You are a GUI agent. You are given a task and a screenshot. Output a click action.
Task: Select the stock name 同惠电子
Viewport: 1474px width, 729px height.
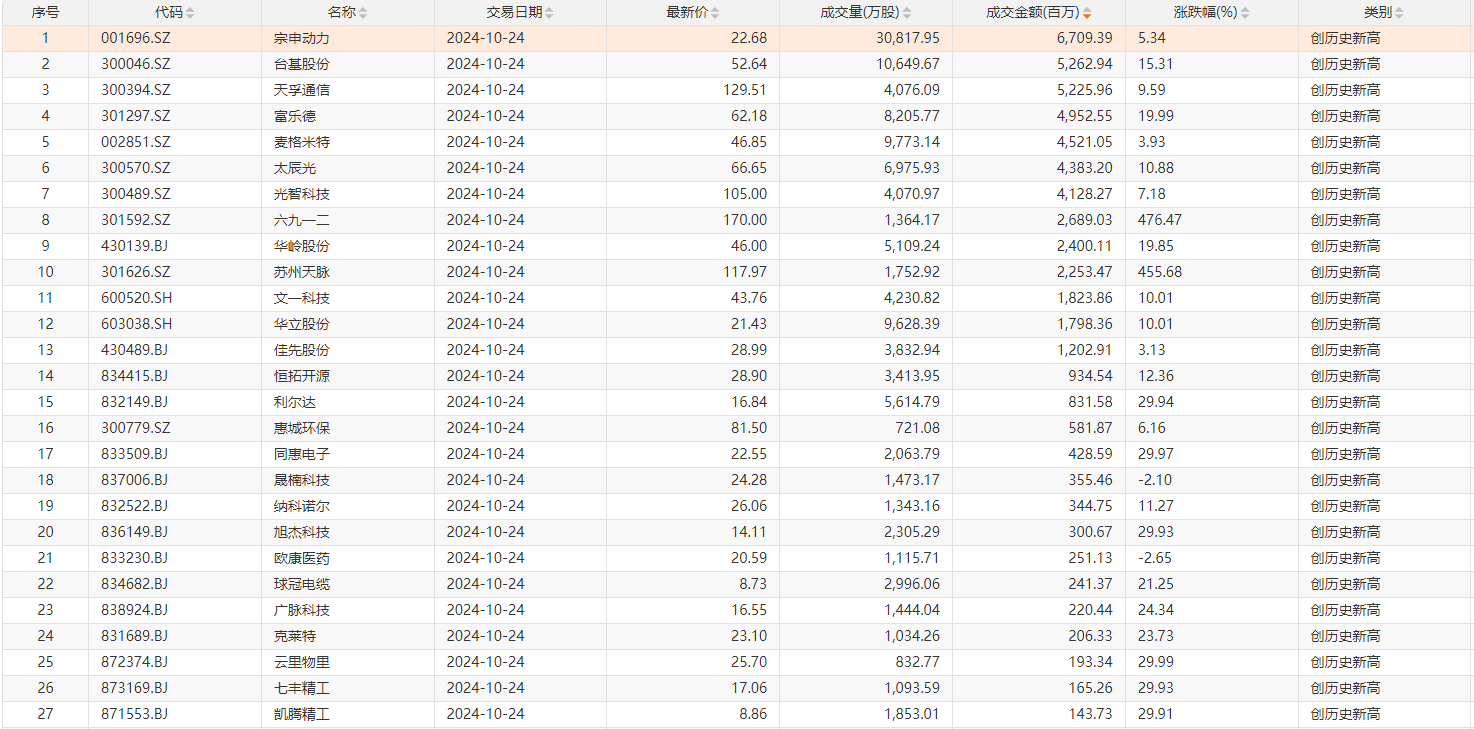[302, 454]
